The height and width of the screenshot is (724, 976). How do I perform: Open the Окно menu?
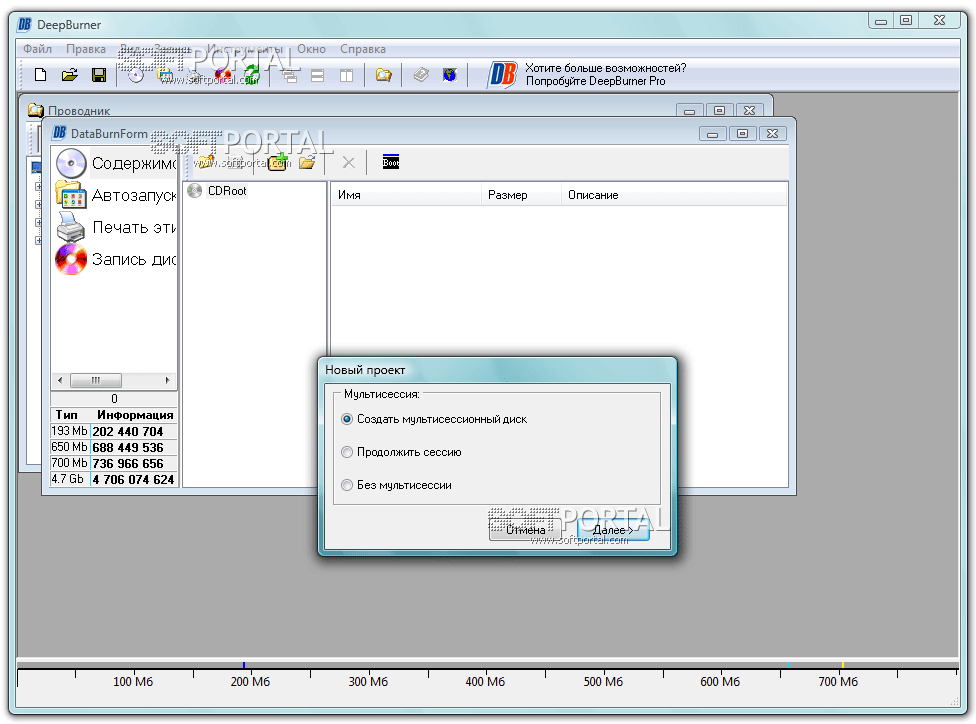point(311,49)
